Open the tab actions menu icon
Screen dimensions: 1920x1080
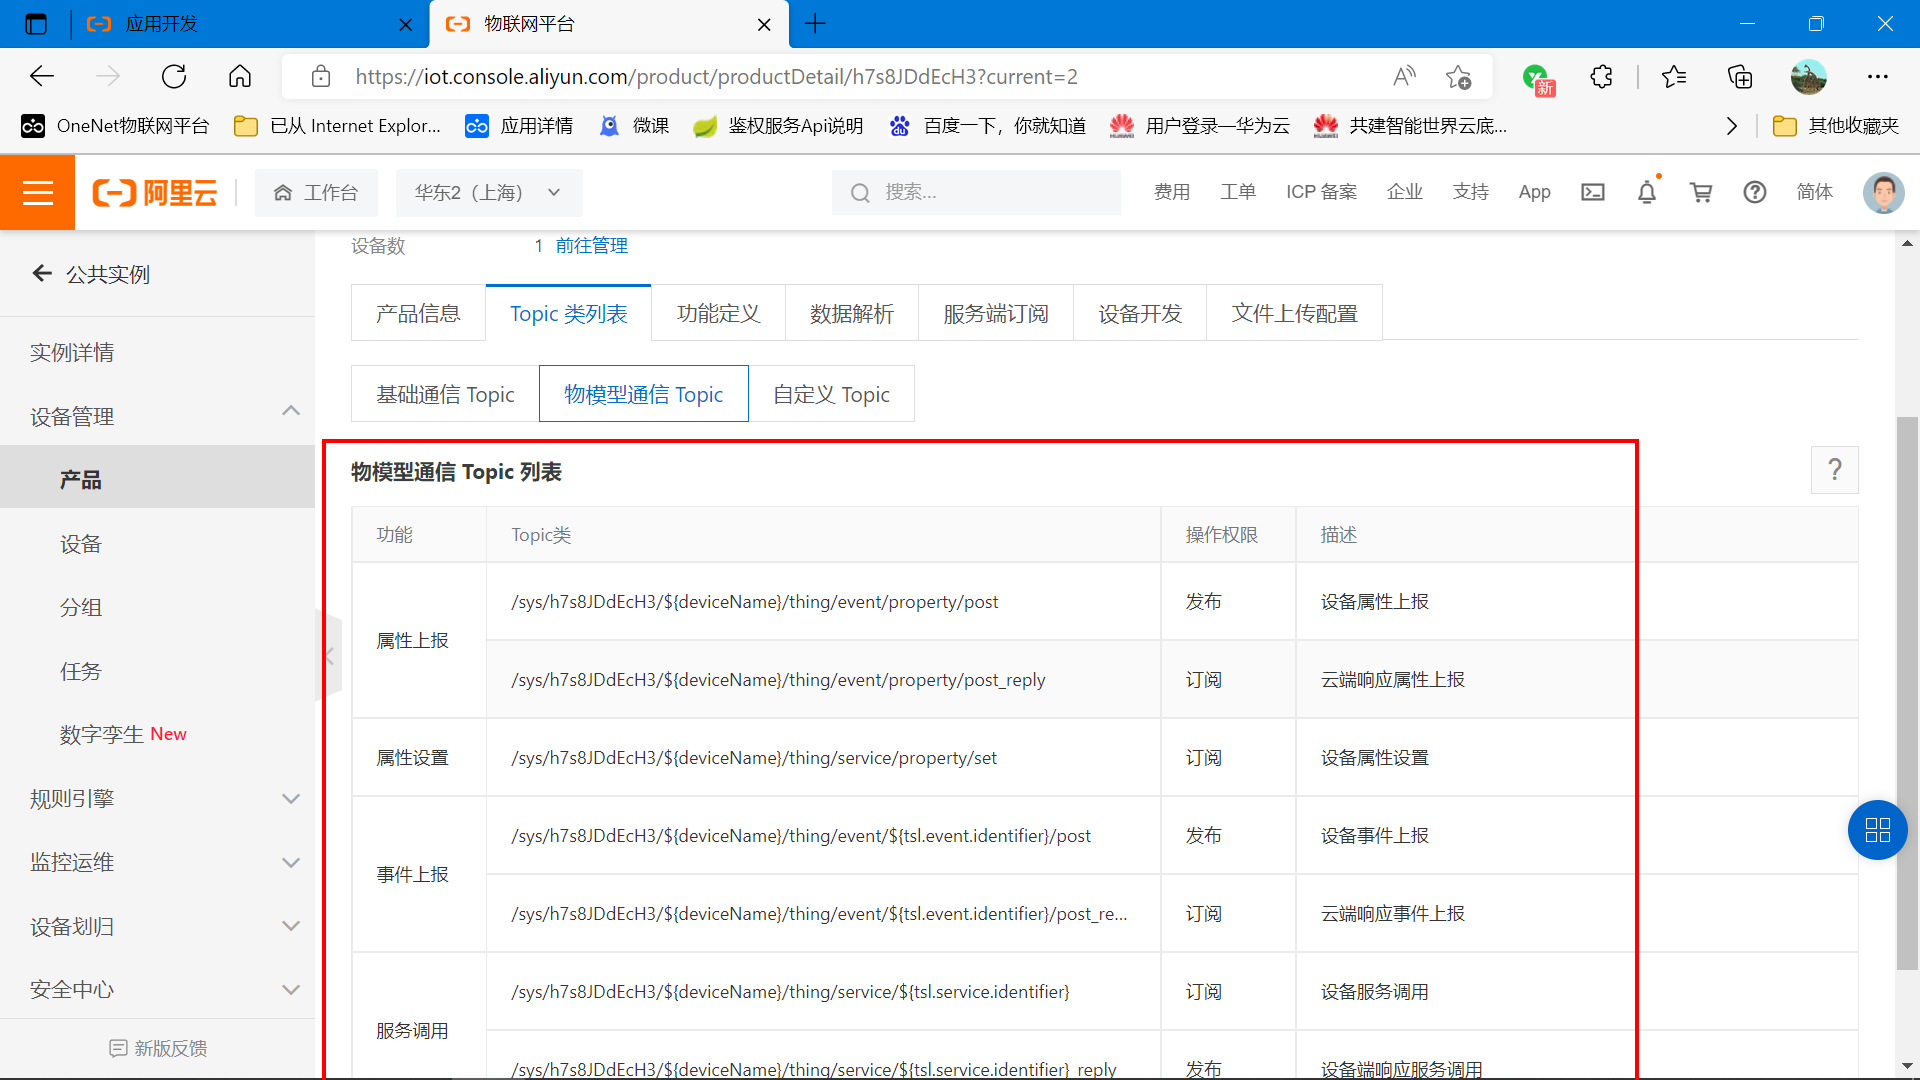tap(36, 24)
